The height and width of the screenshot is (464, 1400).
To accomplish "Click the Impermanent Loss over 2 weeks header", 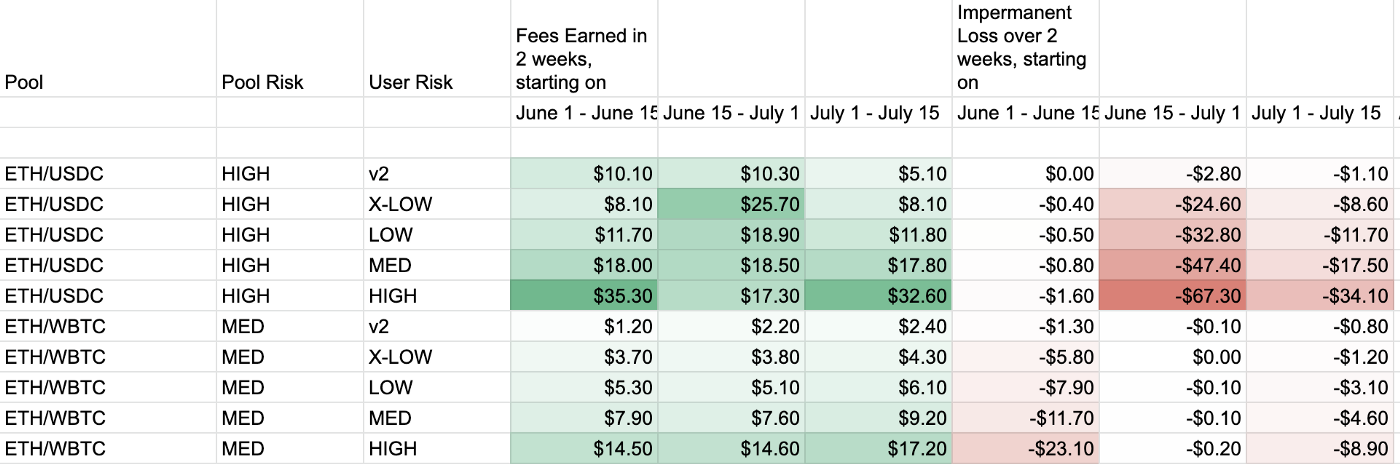I will 1026,49.
